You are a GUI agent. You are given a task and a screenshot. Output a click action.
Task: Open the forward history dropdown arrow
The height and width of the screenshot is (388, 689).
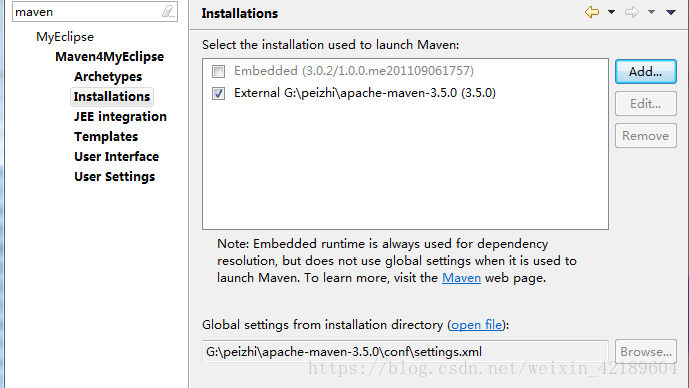[652, 12]
